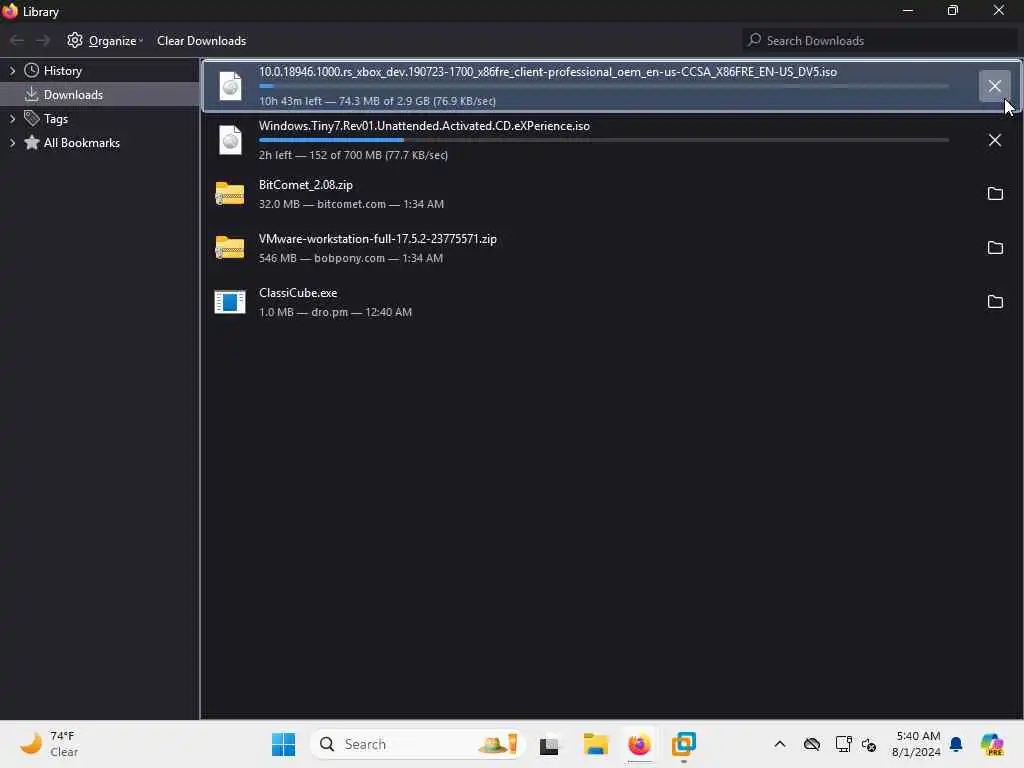Click the volume muted tray icon

pyautogui.click(x=869, y=745)
